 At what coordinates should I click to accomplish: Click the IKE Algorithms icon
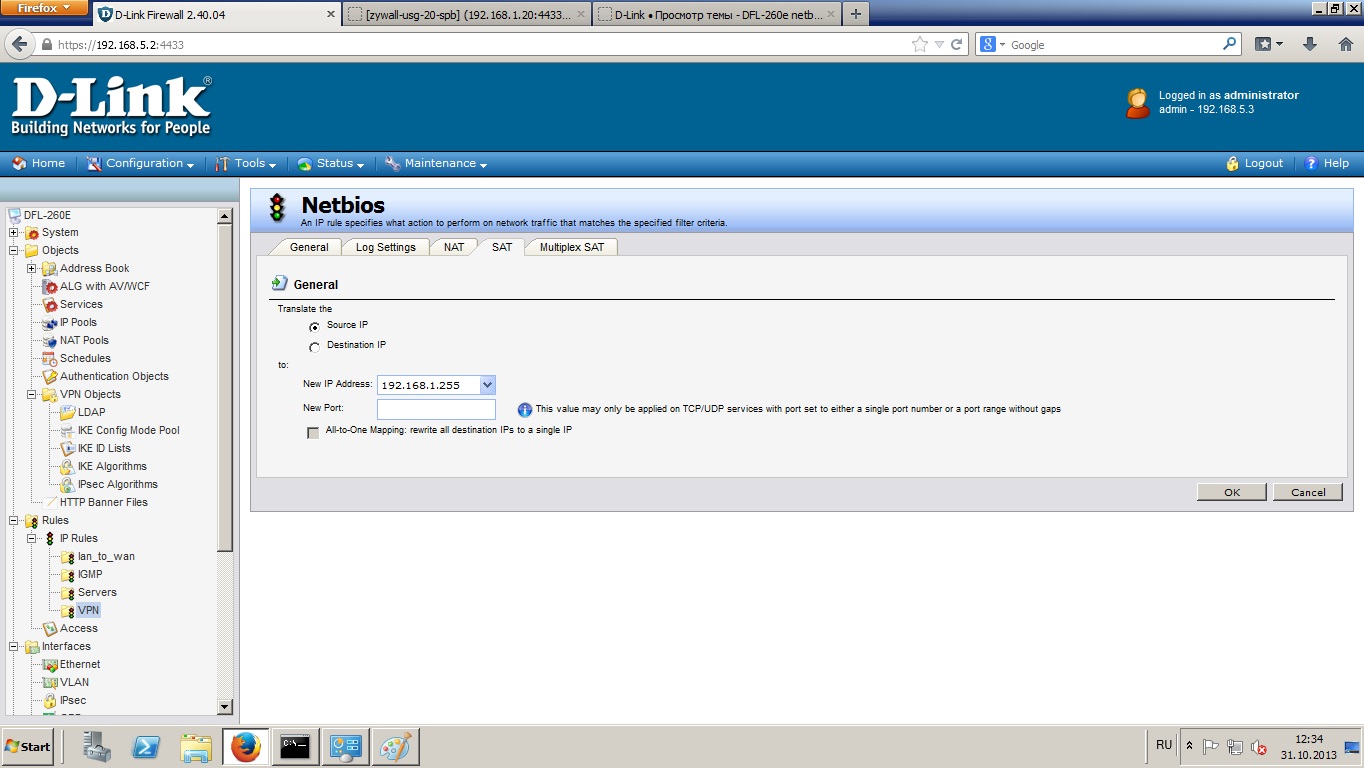[68, 467]
